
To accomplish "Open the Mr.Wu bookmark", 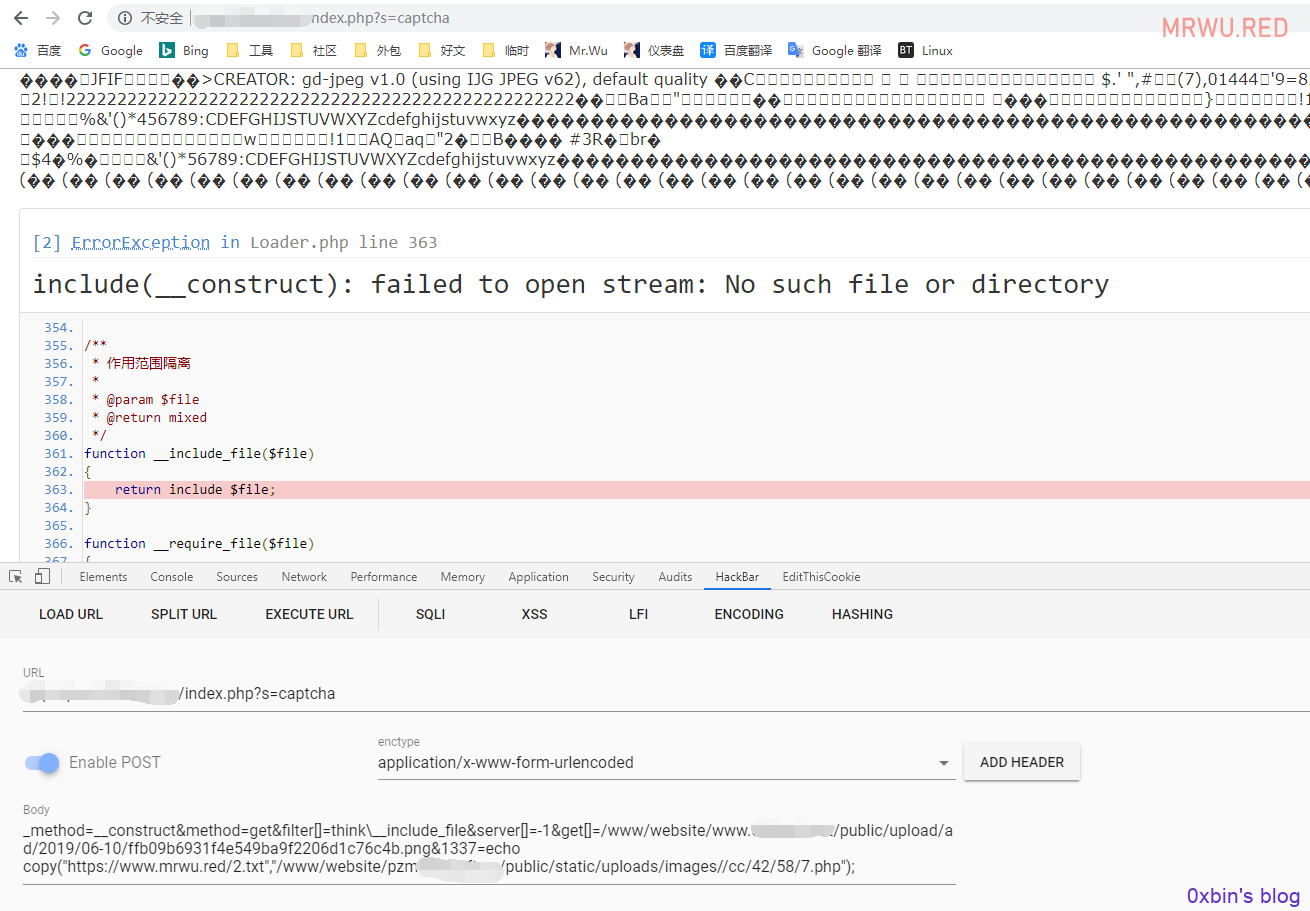I will (x=576, y=50).
